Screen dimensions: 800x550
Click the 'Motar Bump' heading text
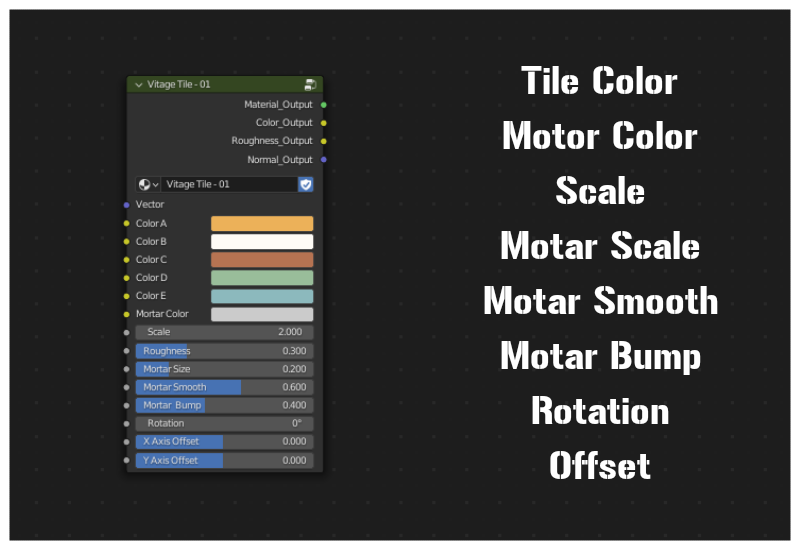(x=600, y=356)
